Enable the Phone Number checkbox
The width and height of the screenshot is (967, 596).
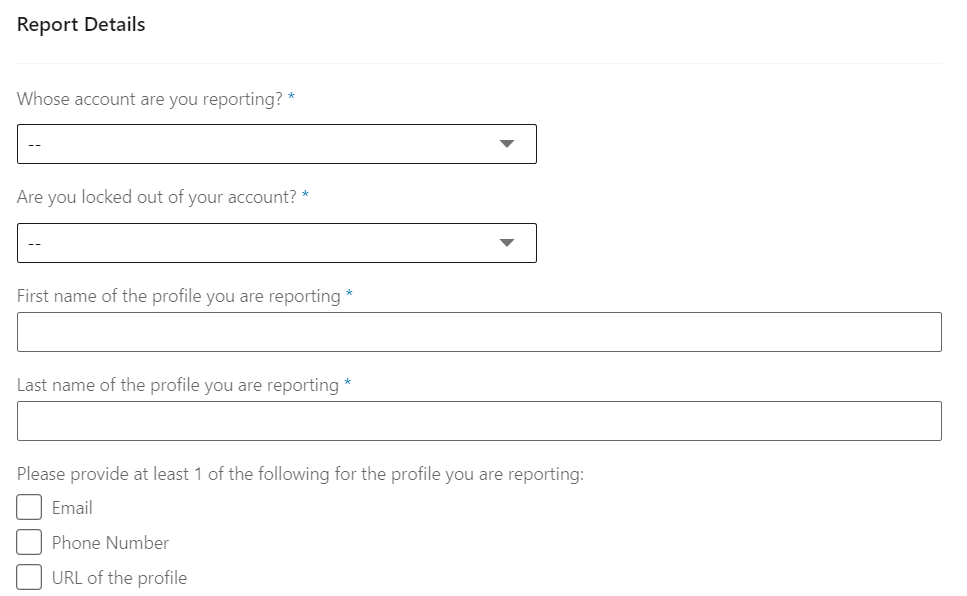coord(29,543)
